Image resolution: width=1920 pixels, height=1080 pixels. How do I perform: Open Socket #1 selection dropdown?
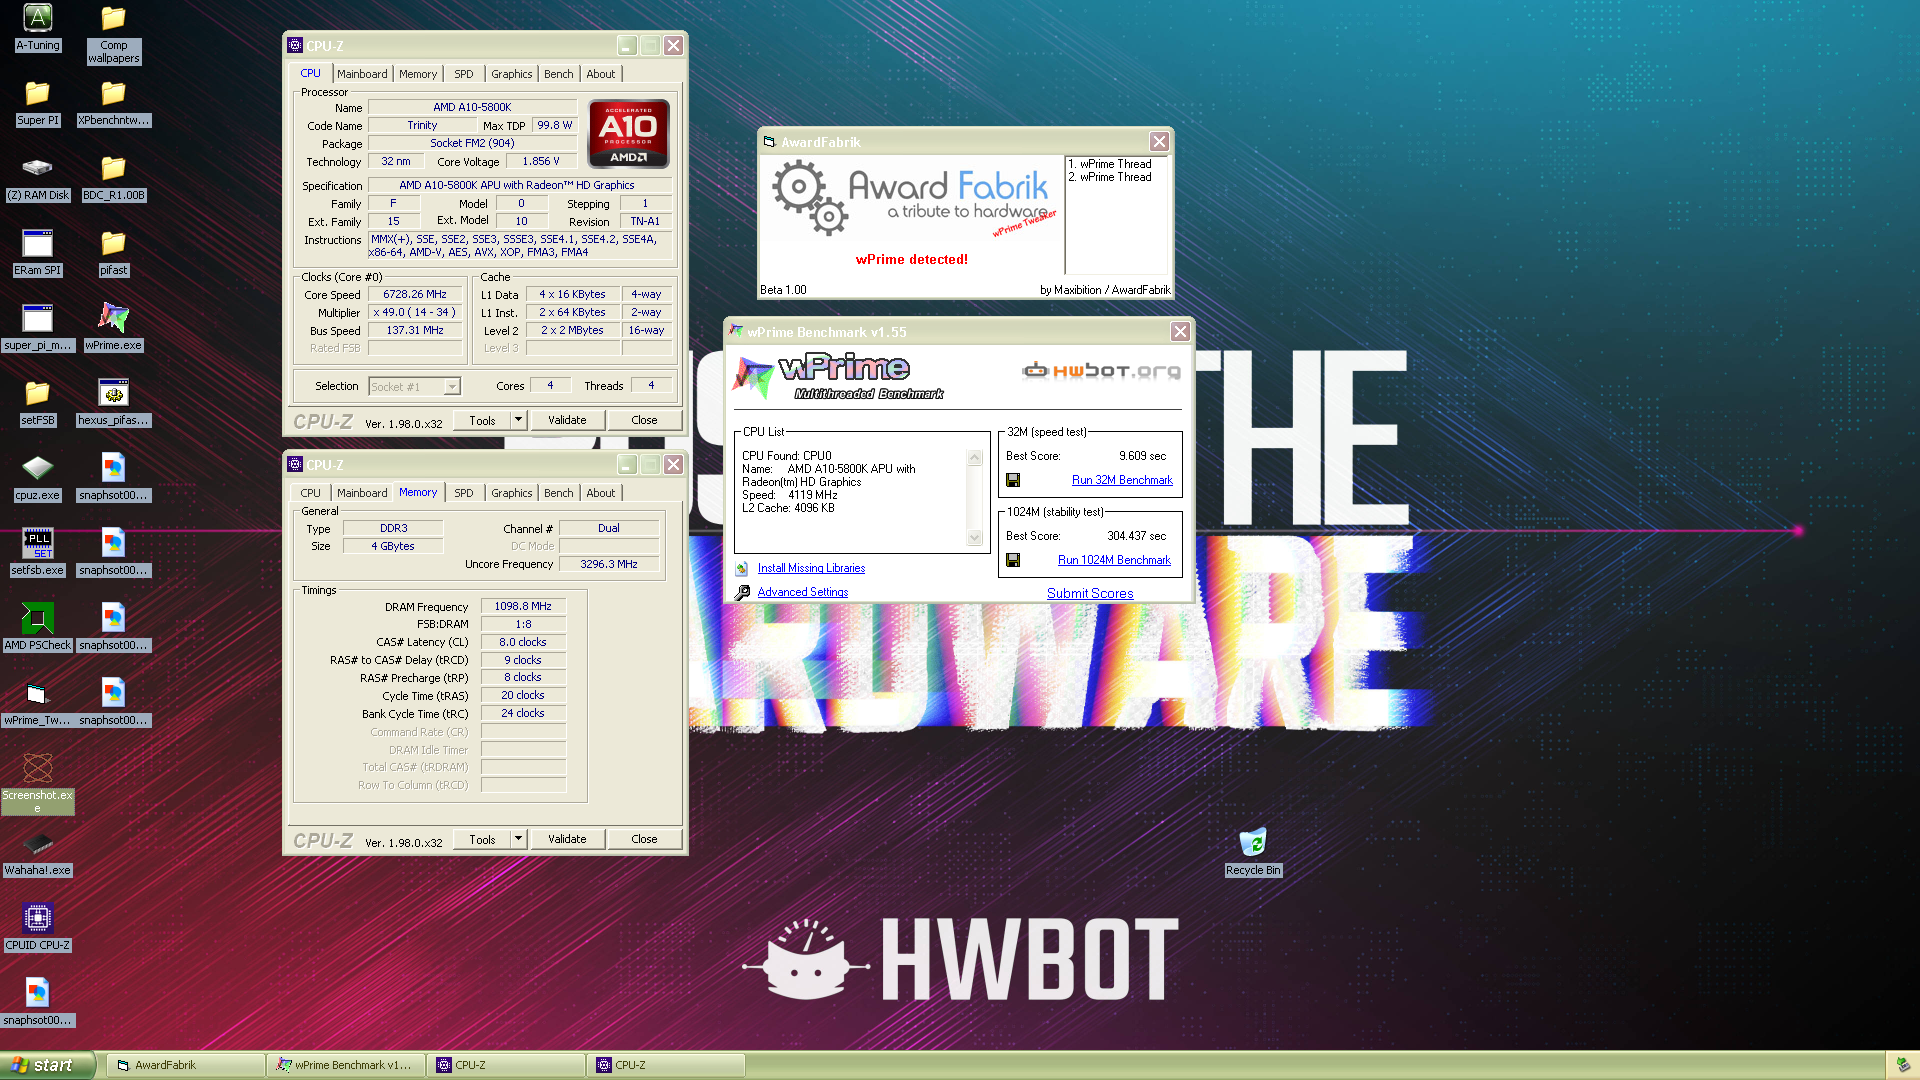(x=452, y=386)
